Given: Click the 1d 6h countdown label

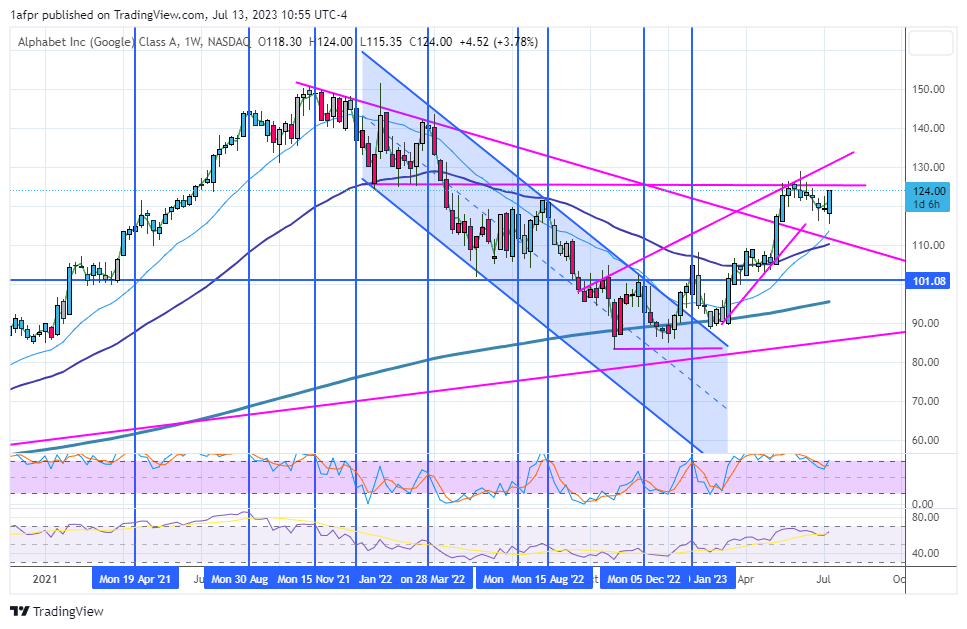Looking at the screenshot, I should (x=928, y=205).
